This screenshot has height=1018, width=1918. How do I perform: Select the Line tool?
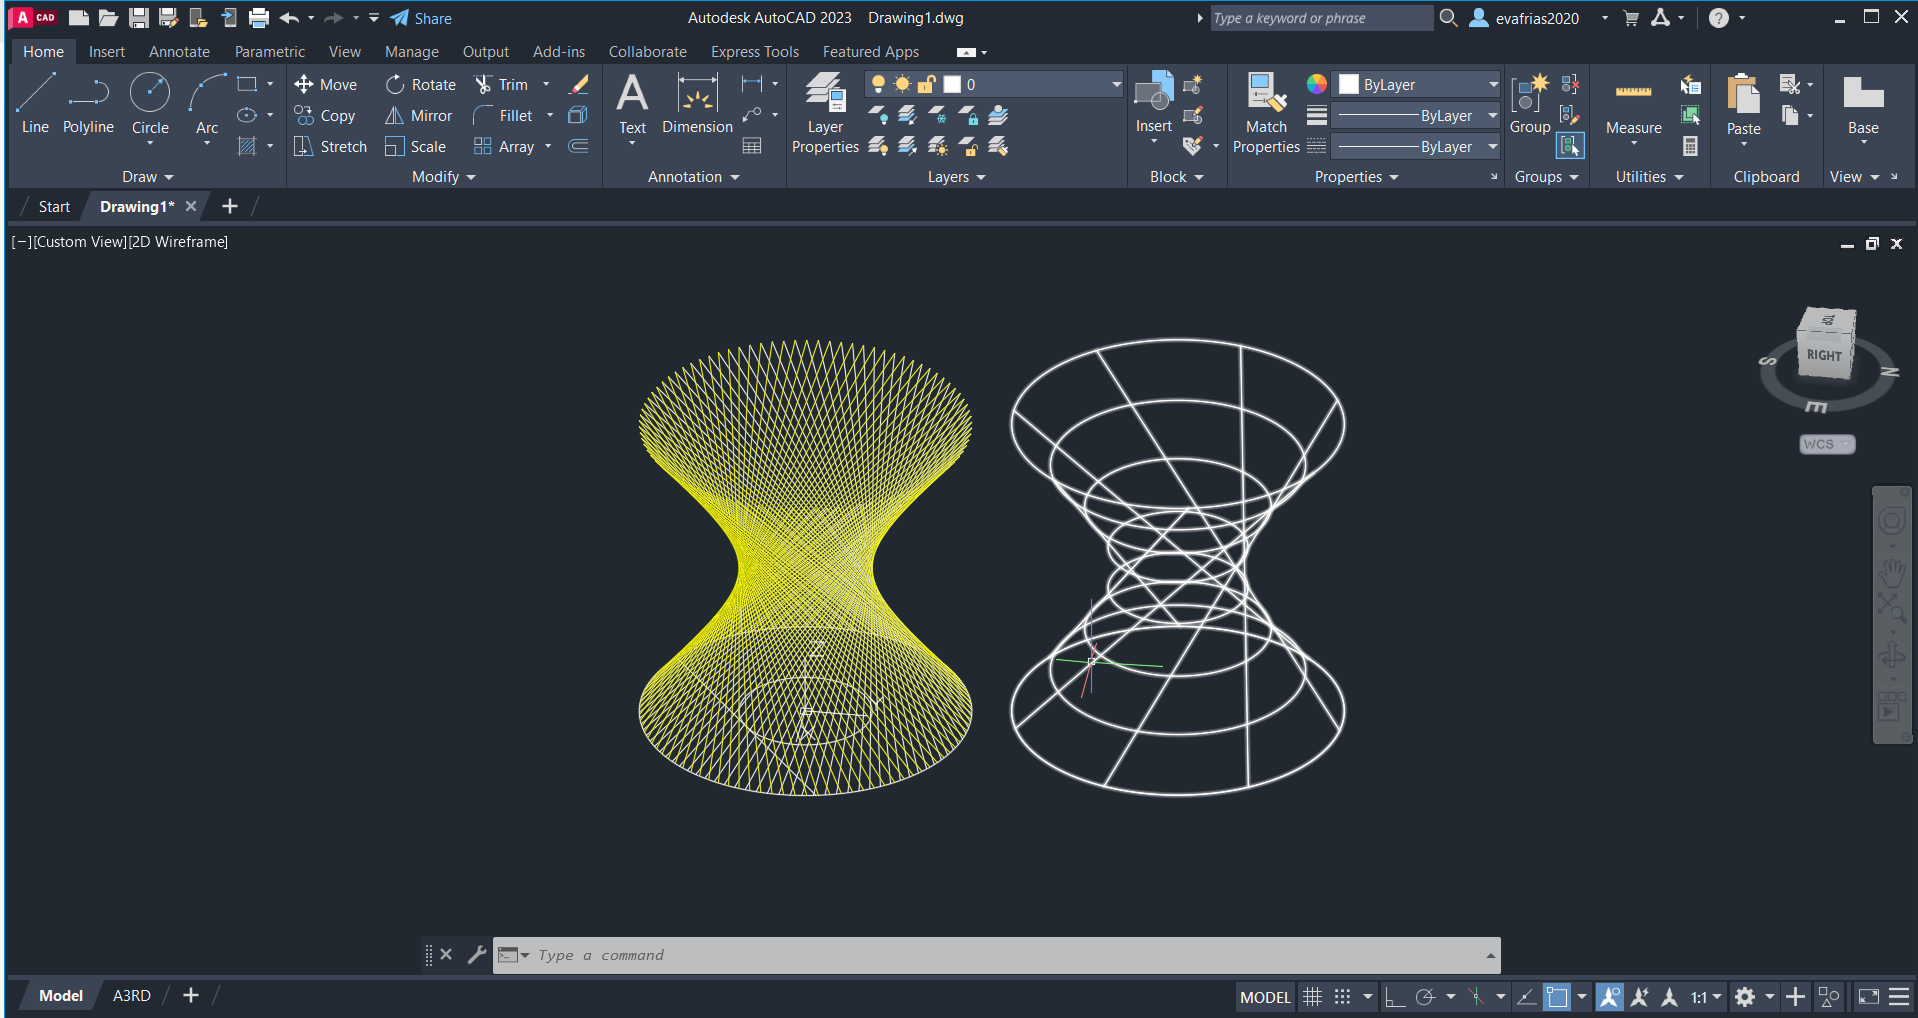(35, 104)
